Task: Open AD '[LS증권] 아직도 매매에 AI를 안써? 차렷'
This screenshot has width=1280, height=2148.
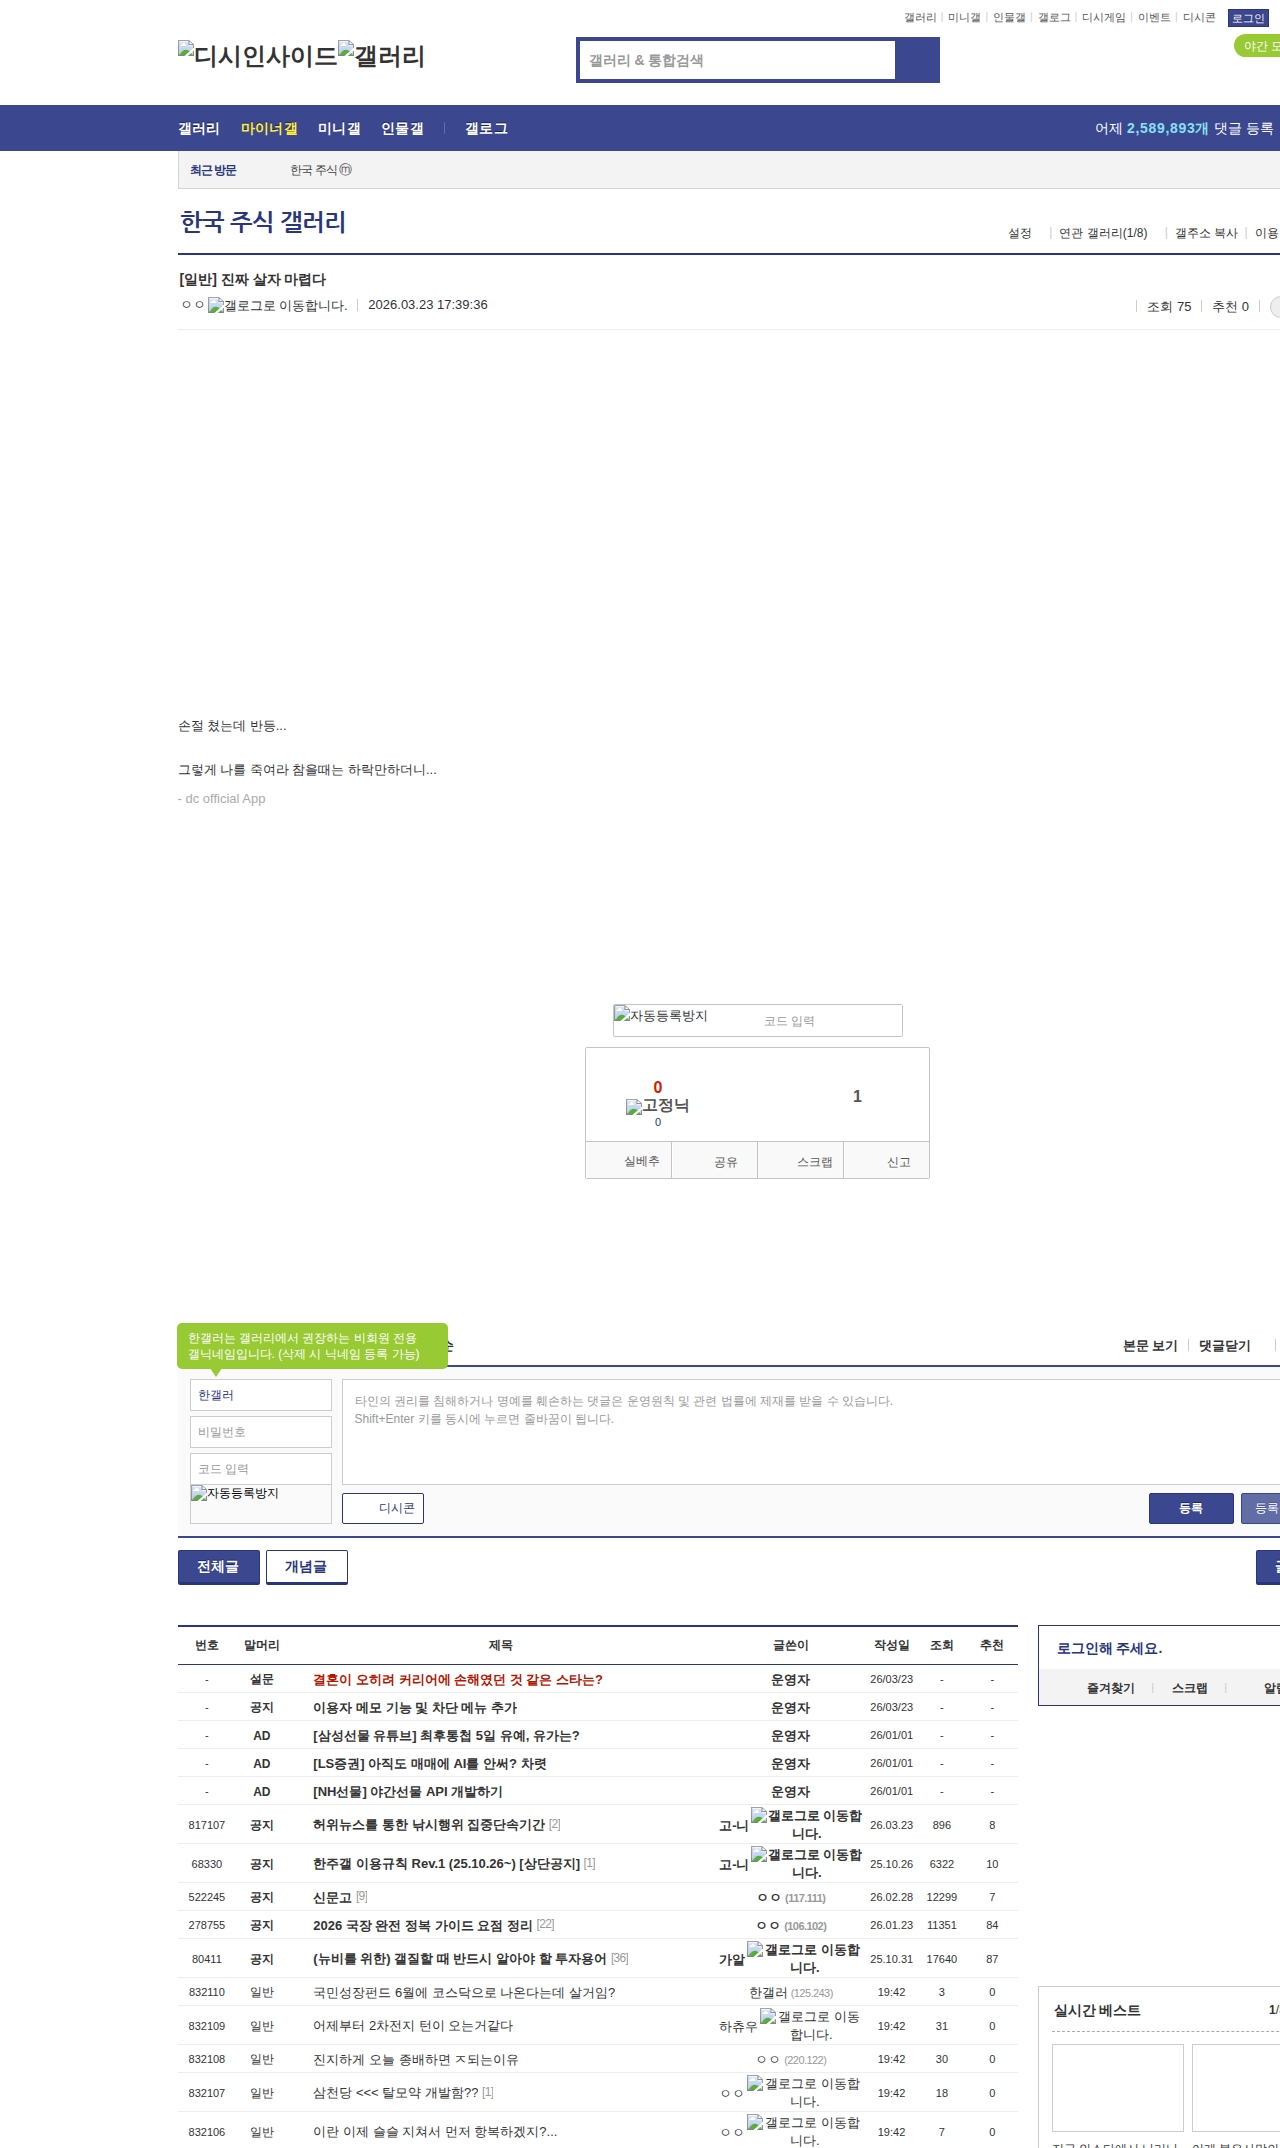Action: pyautogui.click(x=430, y=1764)
